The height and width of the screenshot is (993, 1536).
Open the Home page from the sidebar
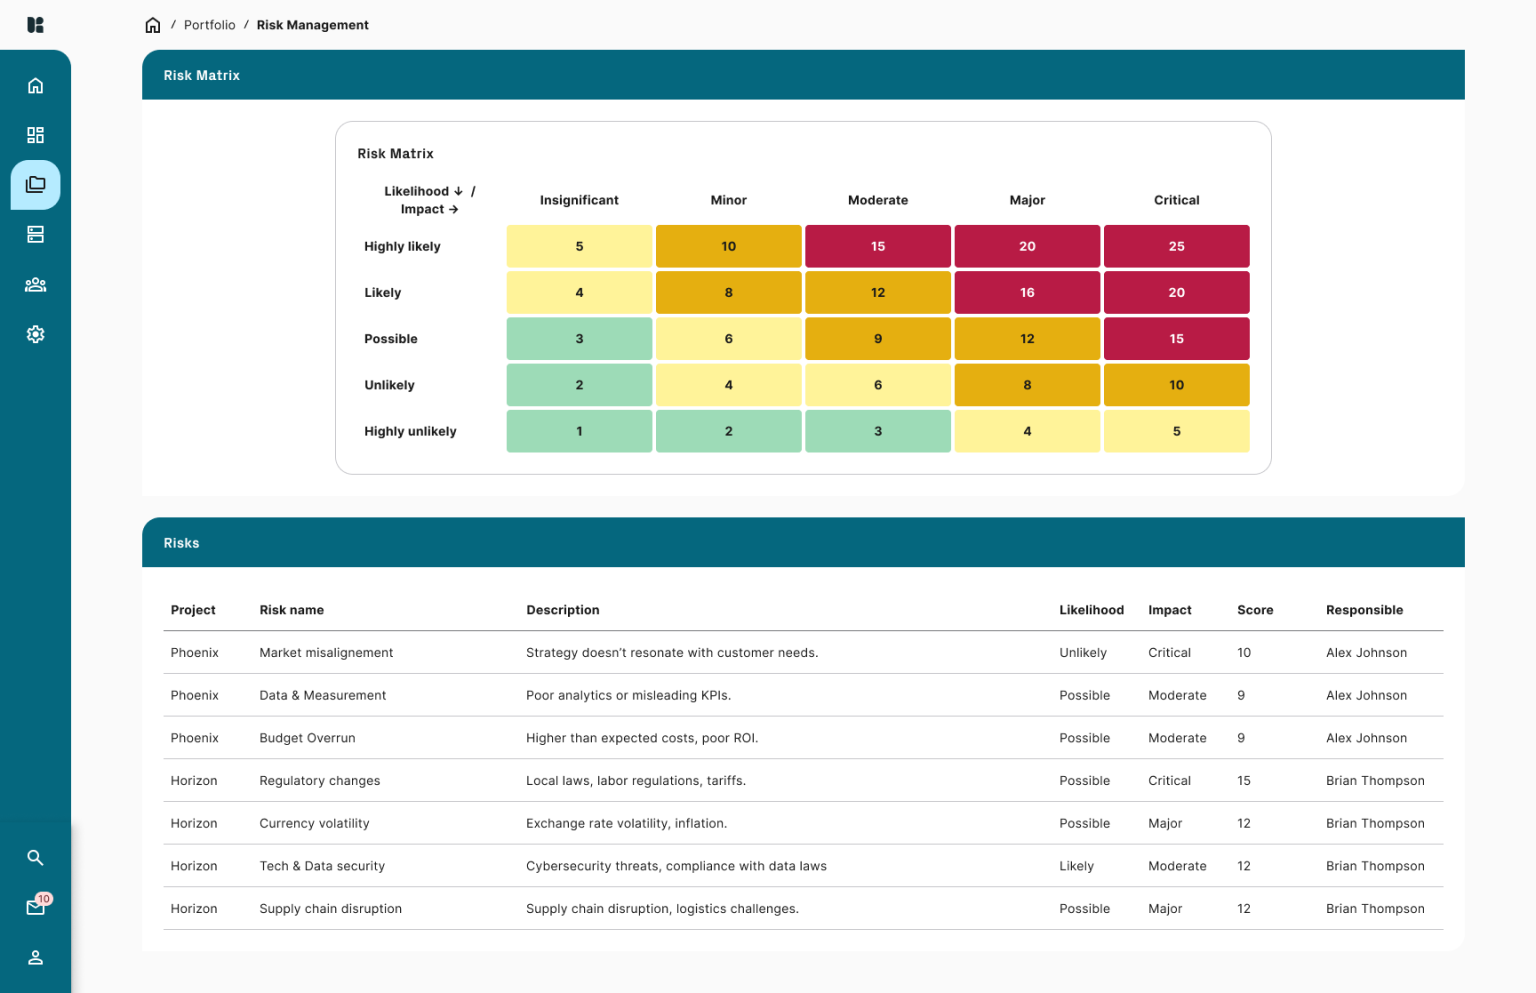pos(35,85)
